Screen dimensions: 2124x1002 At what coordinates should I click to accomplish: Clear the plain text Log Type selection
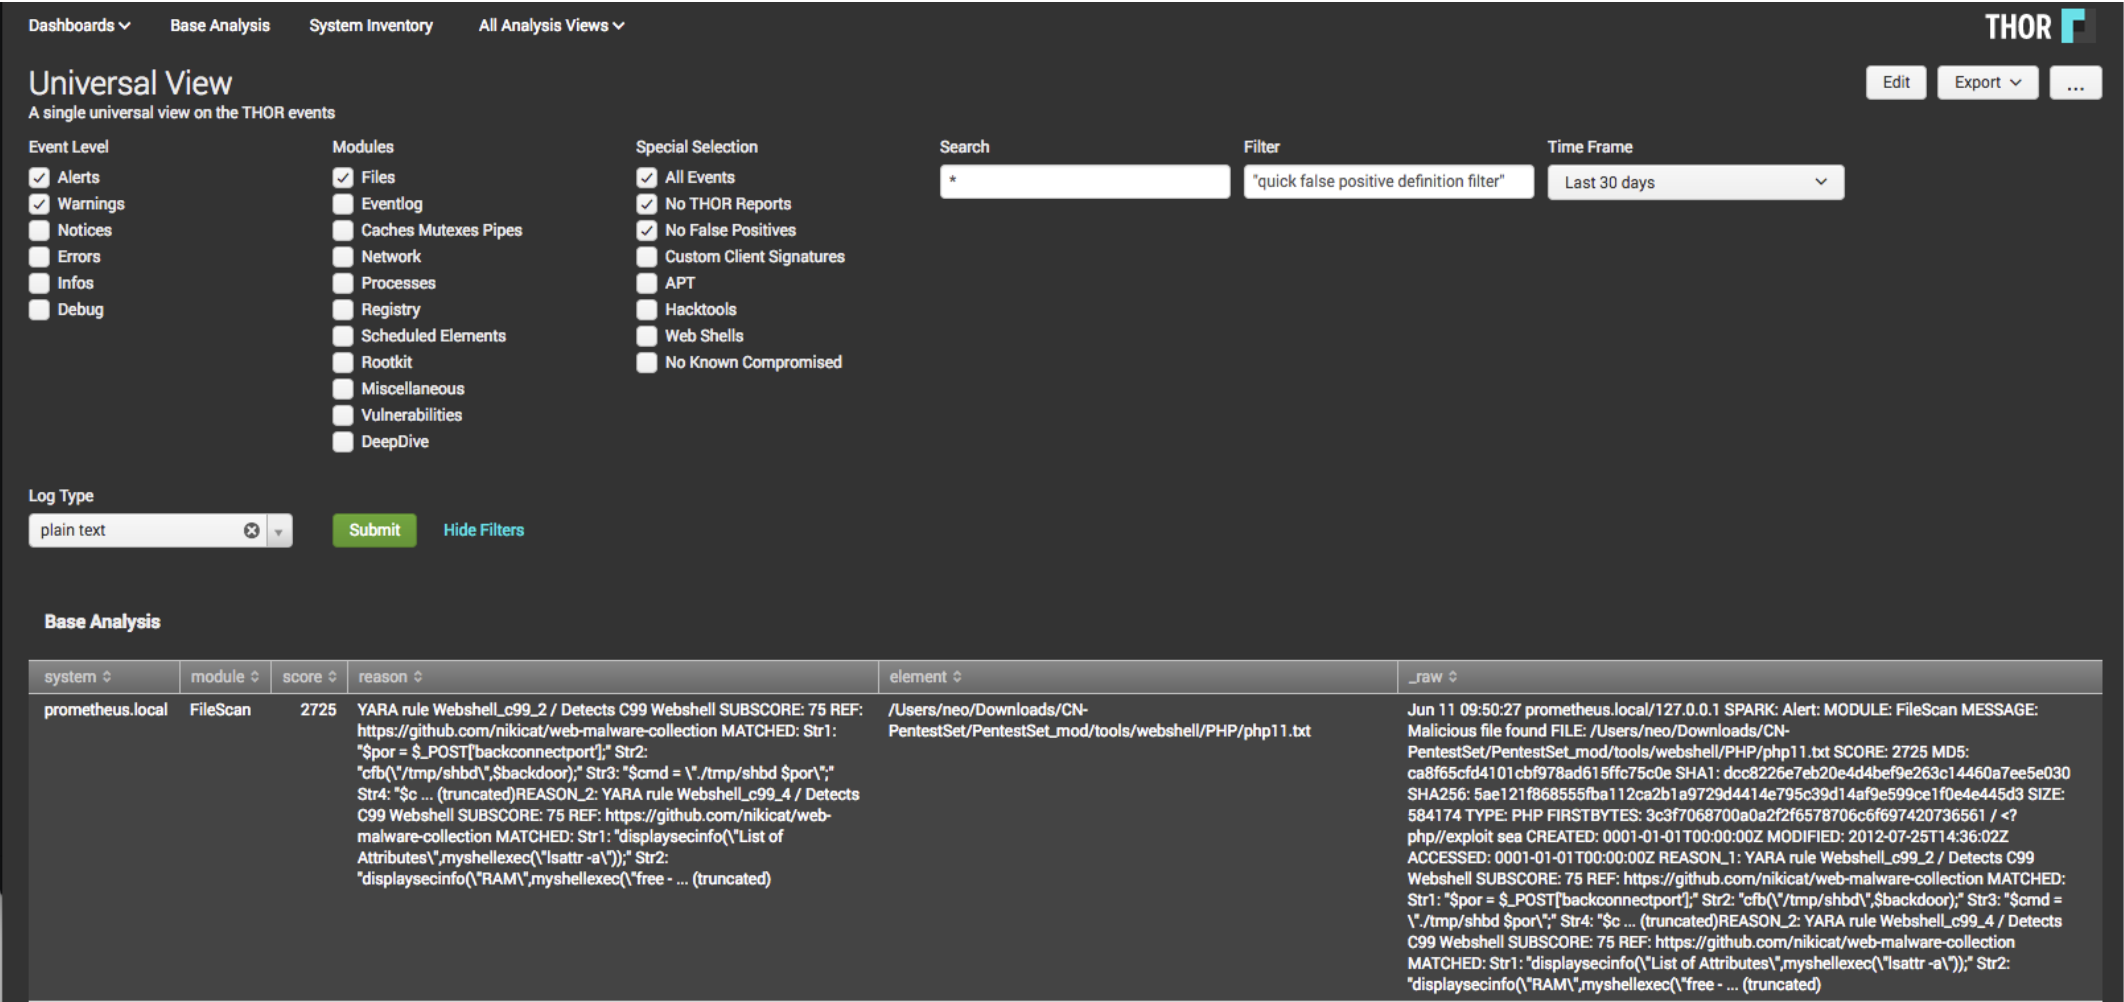pyautogui.click(x=251, y=530)
